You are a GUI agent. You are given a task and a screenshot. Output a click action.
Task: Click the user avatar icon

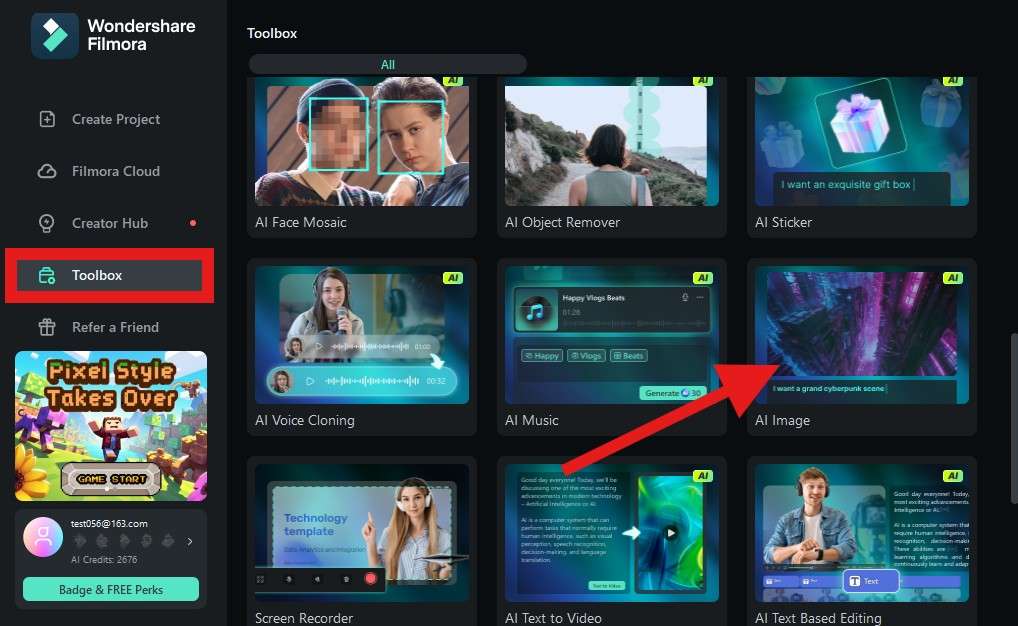(x=43, y=537)
